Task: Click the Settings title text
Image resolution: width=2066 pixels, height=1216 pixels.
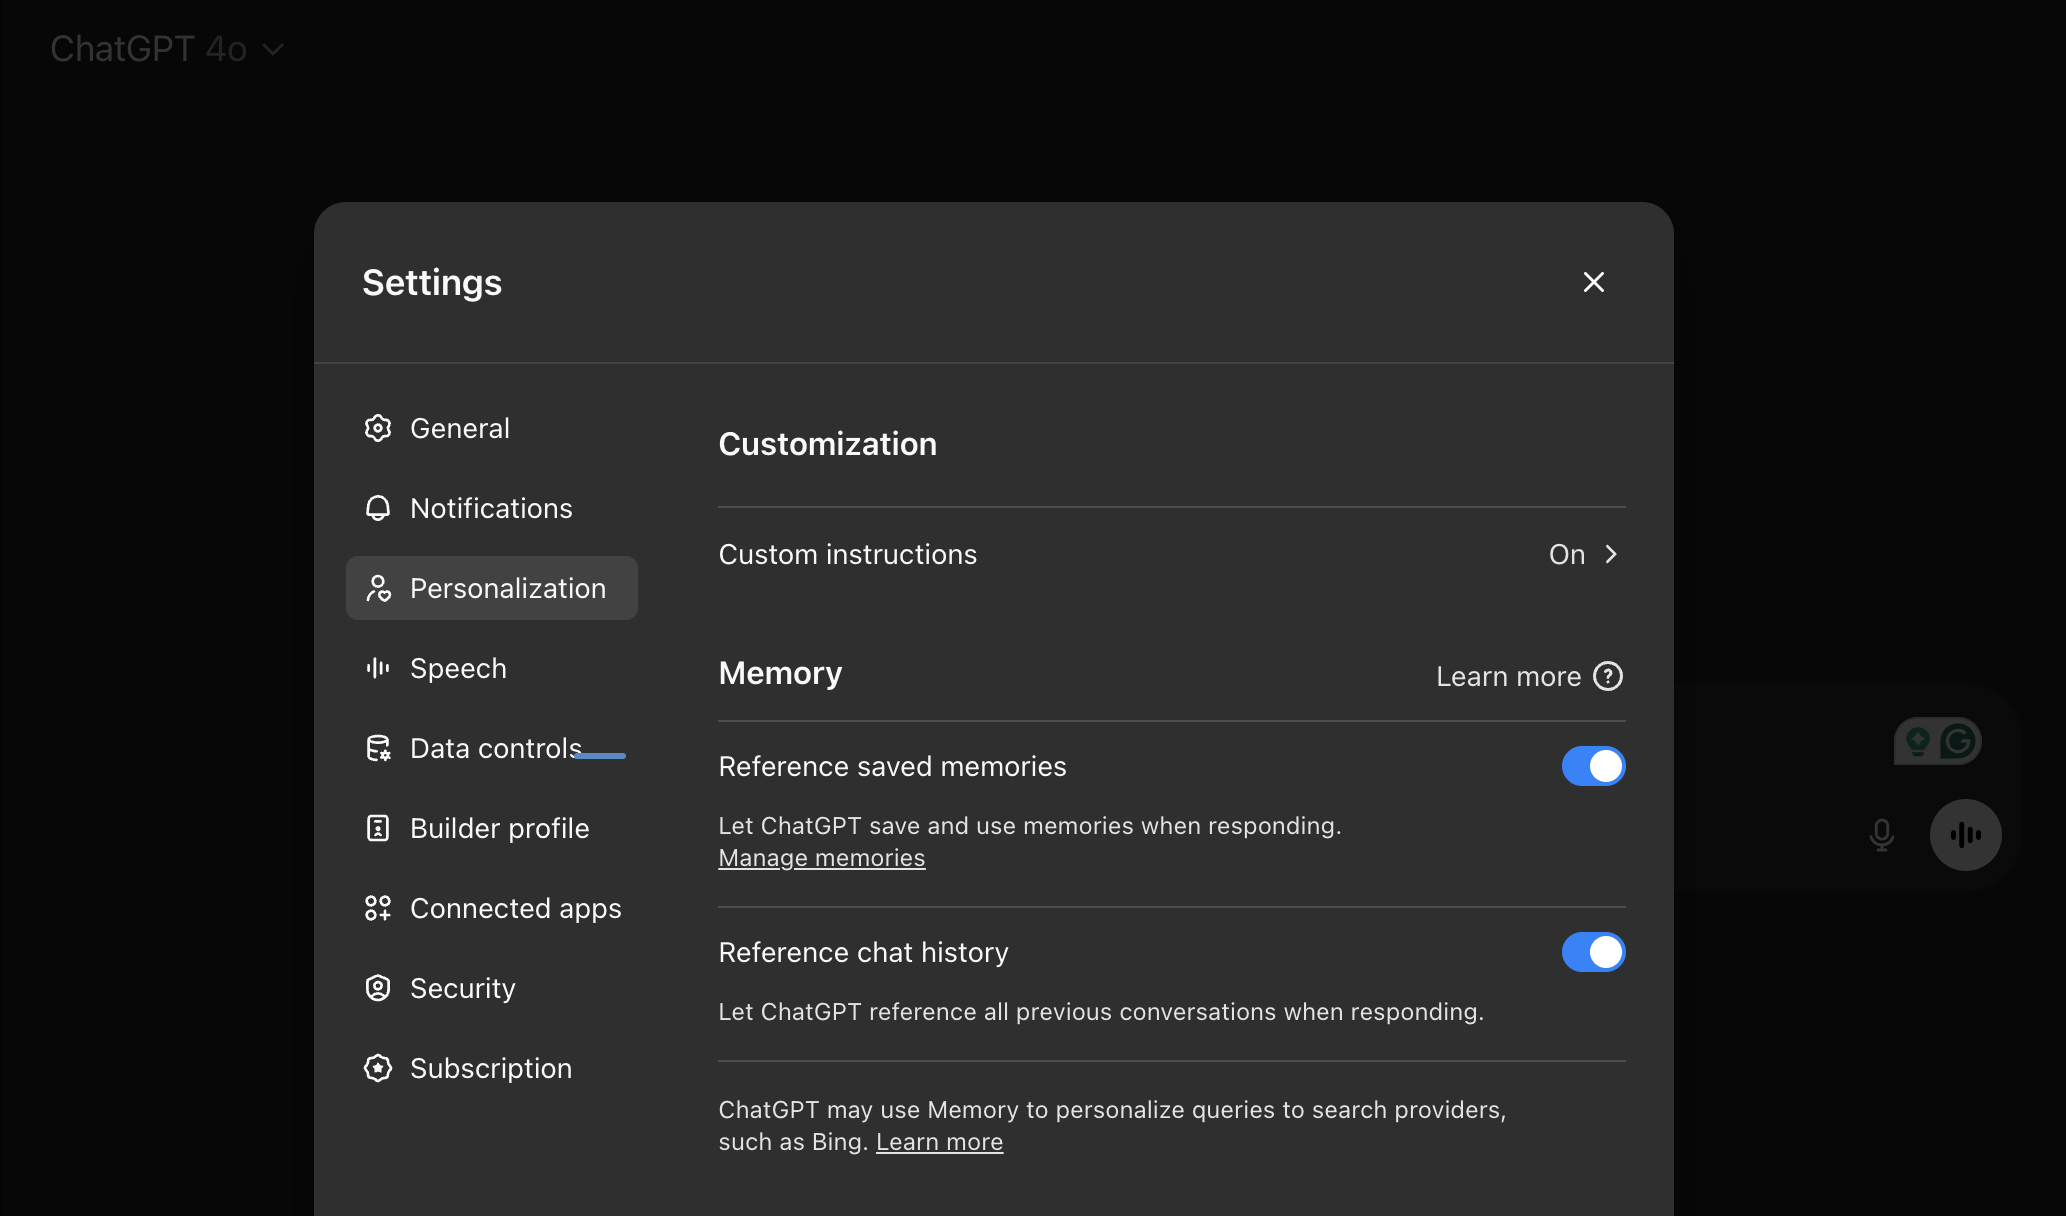Action: (x=432, y=283)
